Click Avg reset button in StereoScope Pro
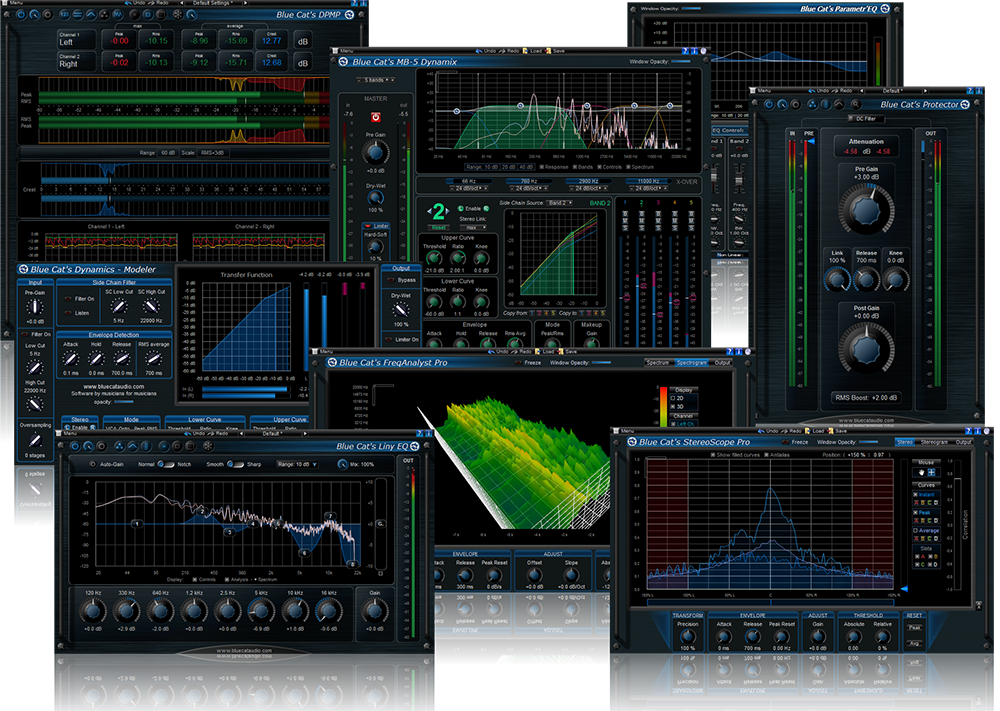The width and height of the screenshot is (1000, 711). 915,643
